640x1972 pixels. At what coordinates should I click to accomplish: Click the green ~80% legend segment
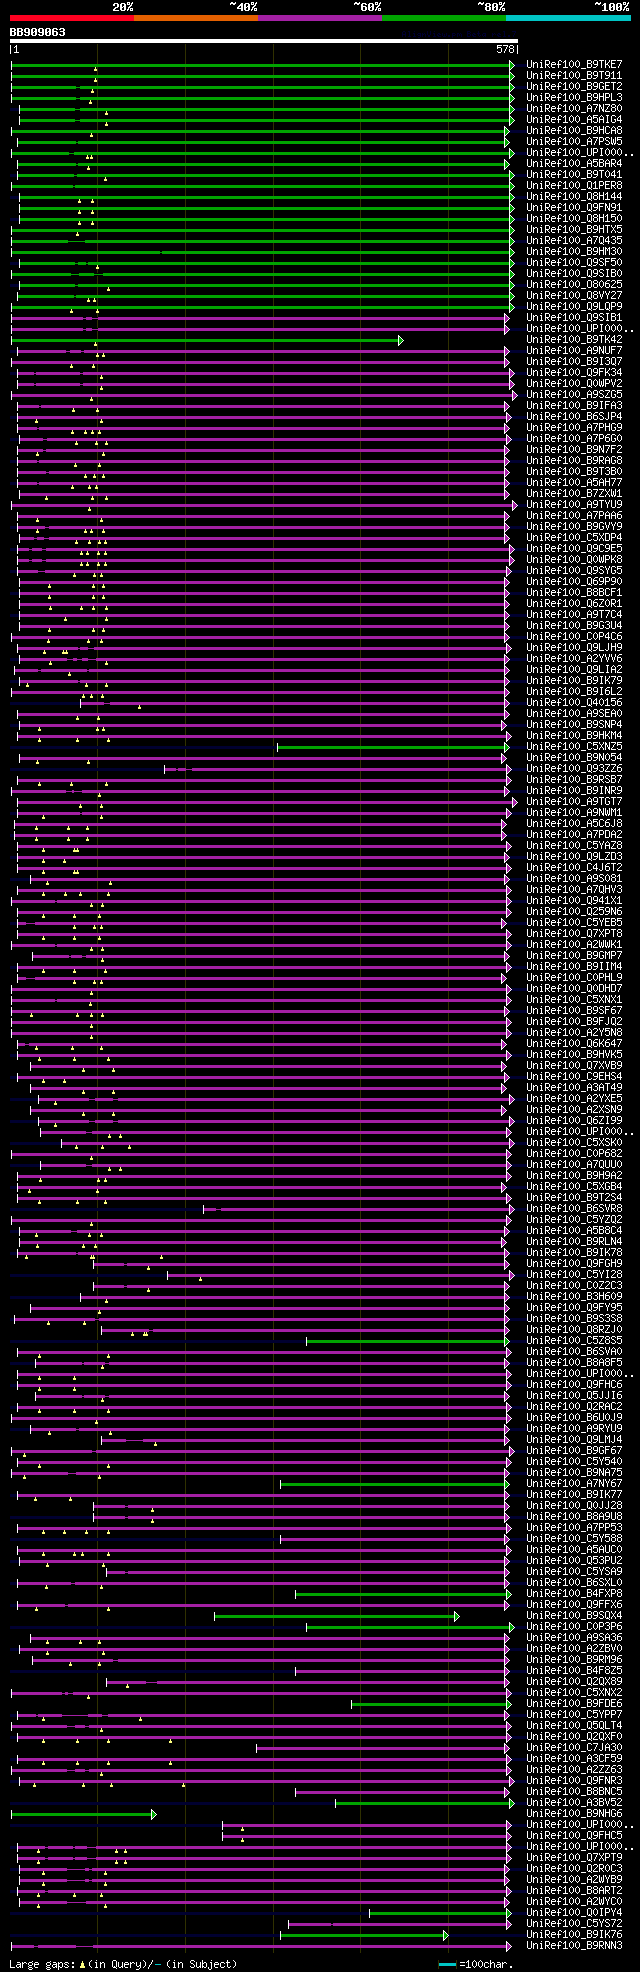click(x=444, y=17)
